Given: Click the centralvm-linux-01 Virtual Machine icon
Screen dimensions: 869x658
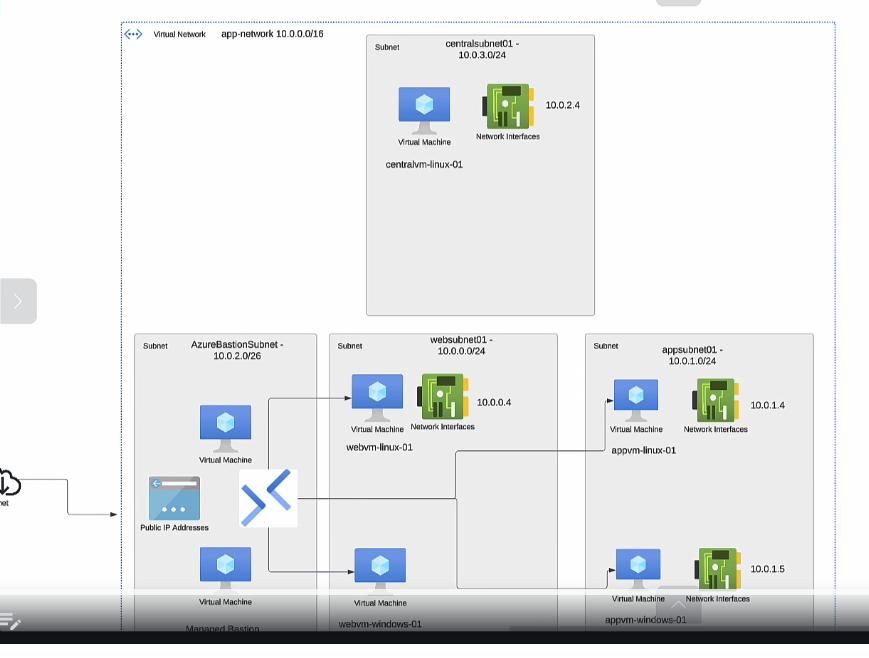Looking at the screenshot, I should (x=424, y=108).
